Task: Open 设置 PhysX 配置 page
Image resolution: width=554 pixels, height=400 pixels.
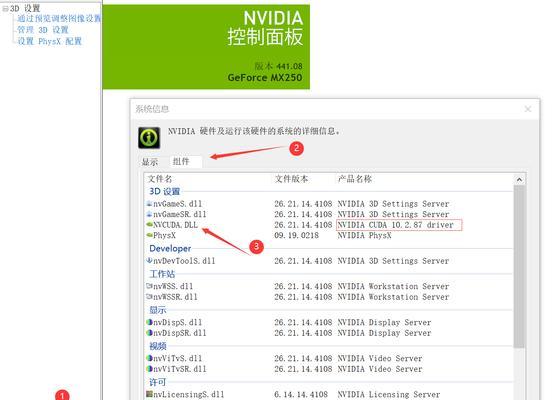Action: (49, 41)
